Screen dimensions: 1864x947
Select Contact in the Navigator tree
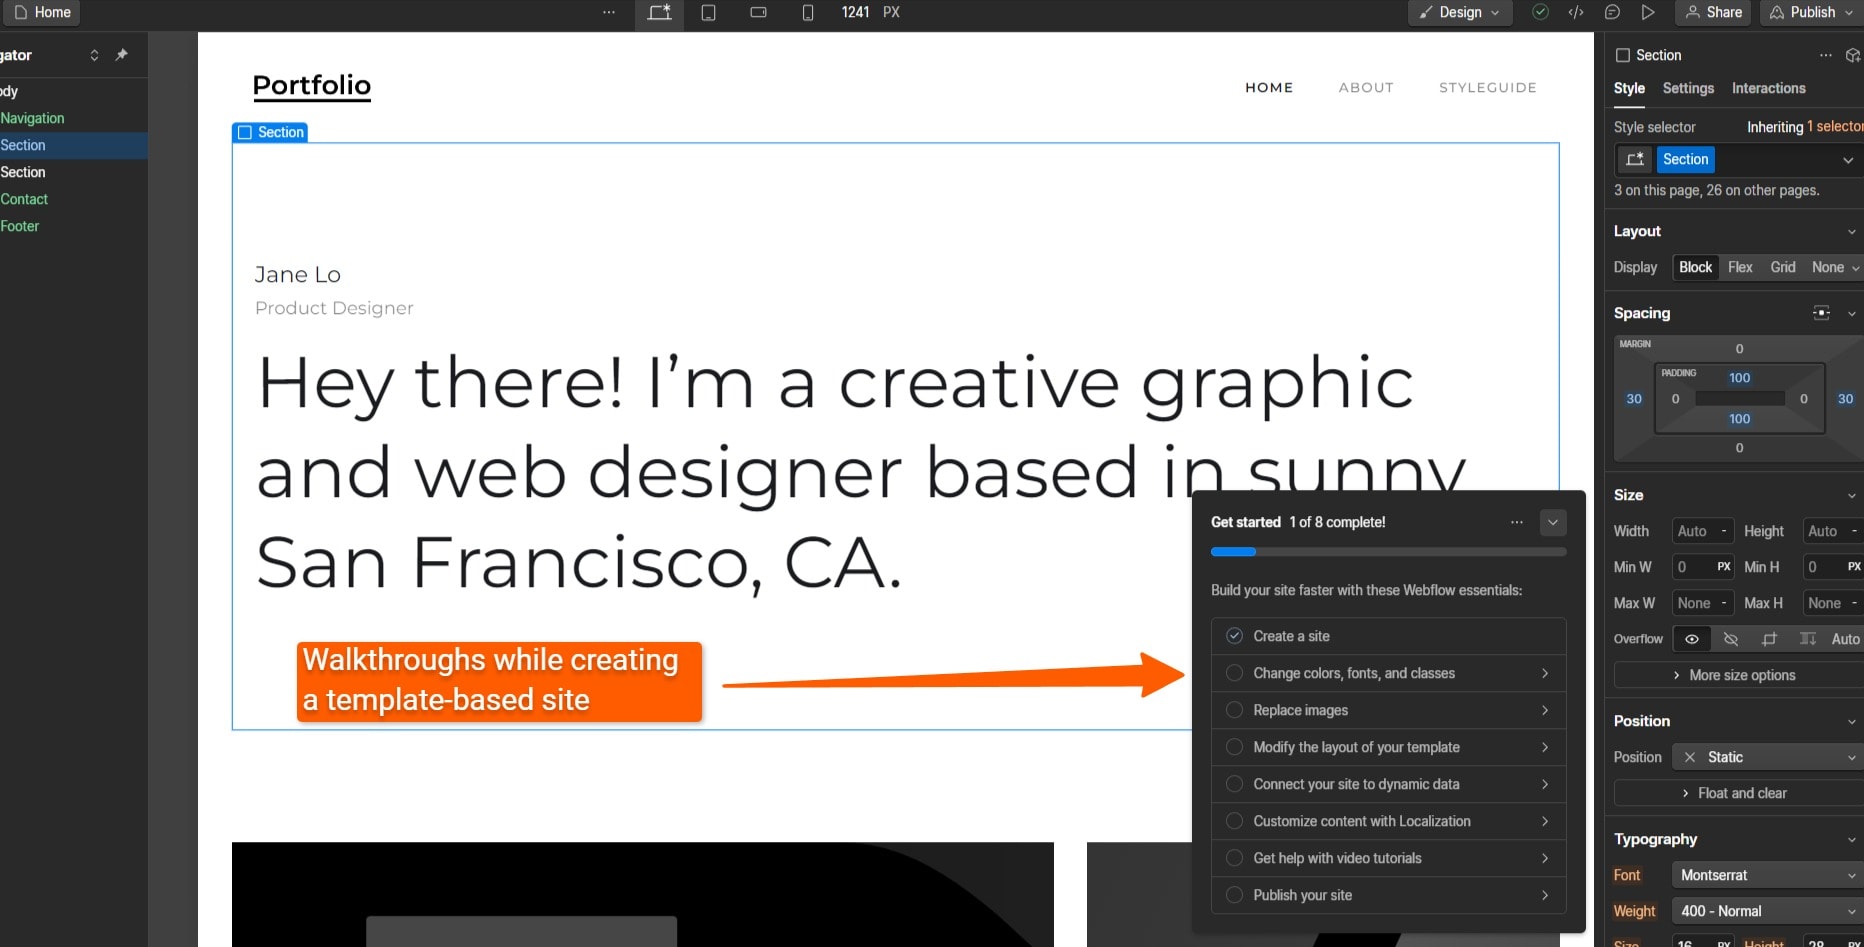pos(24,199)
